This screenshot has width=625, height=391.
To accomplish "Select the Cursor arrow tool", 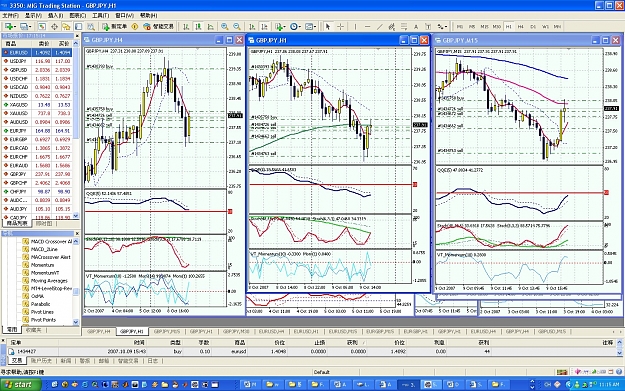I will pos(328,27).
